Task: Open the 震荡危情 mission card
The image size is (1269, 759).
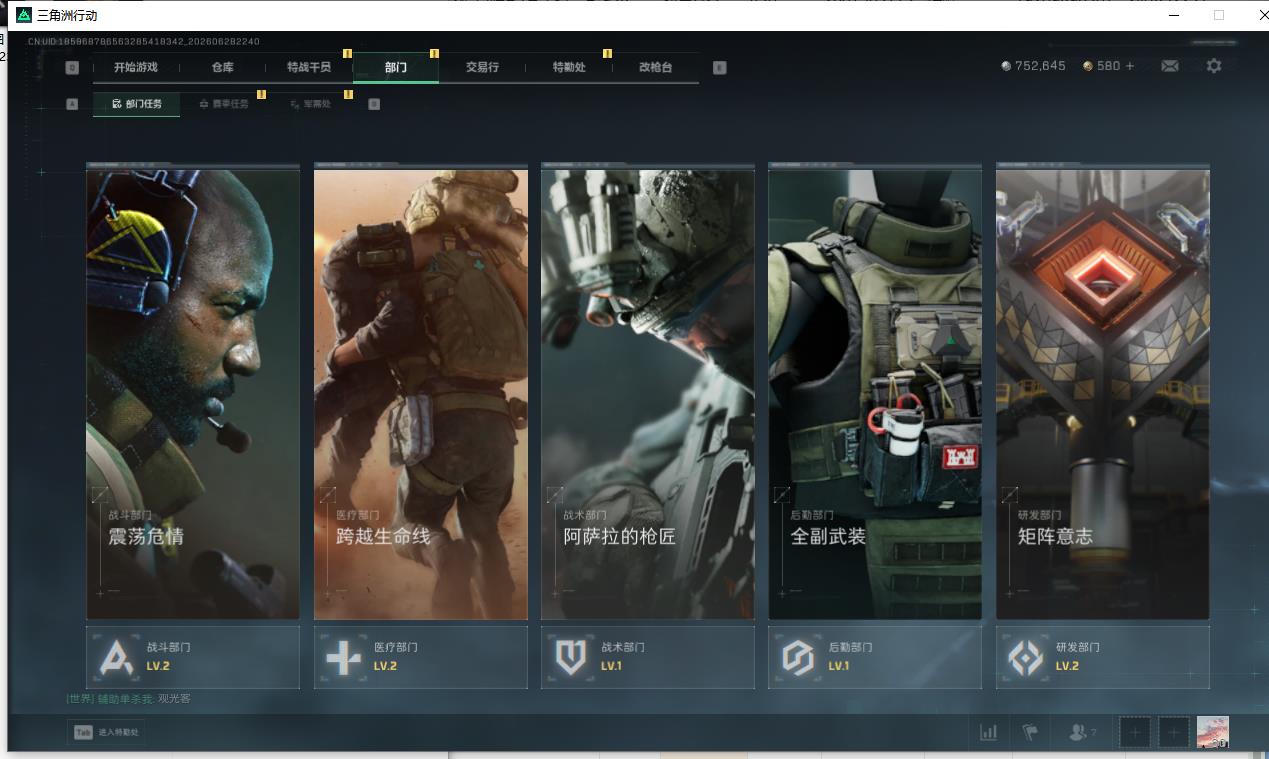Action: 193,392
